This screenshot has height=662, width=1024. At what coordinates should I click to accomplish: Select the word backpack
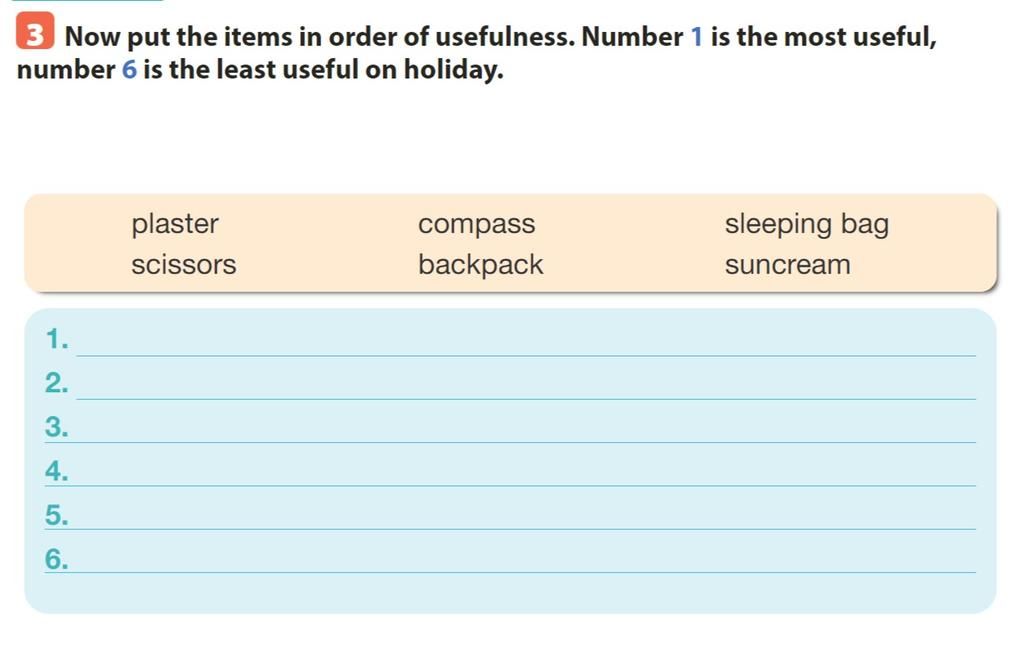point(481,265)
